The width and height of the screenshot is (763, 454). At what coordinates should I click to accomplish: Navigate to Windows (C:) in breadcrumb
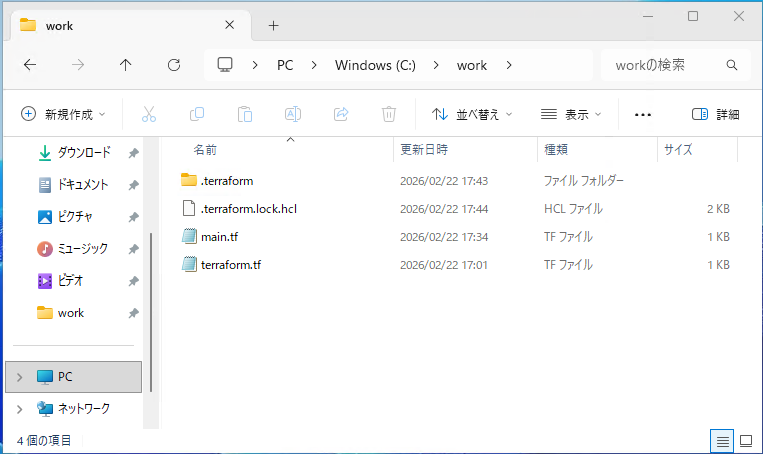[374, 65]
